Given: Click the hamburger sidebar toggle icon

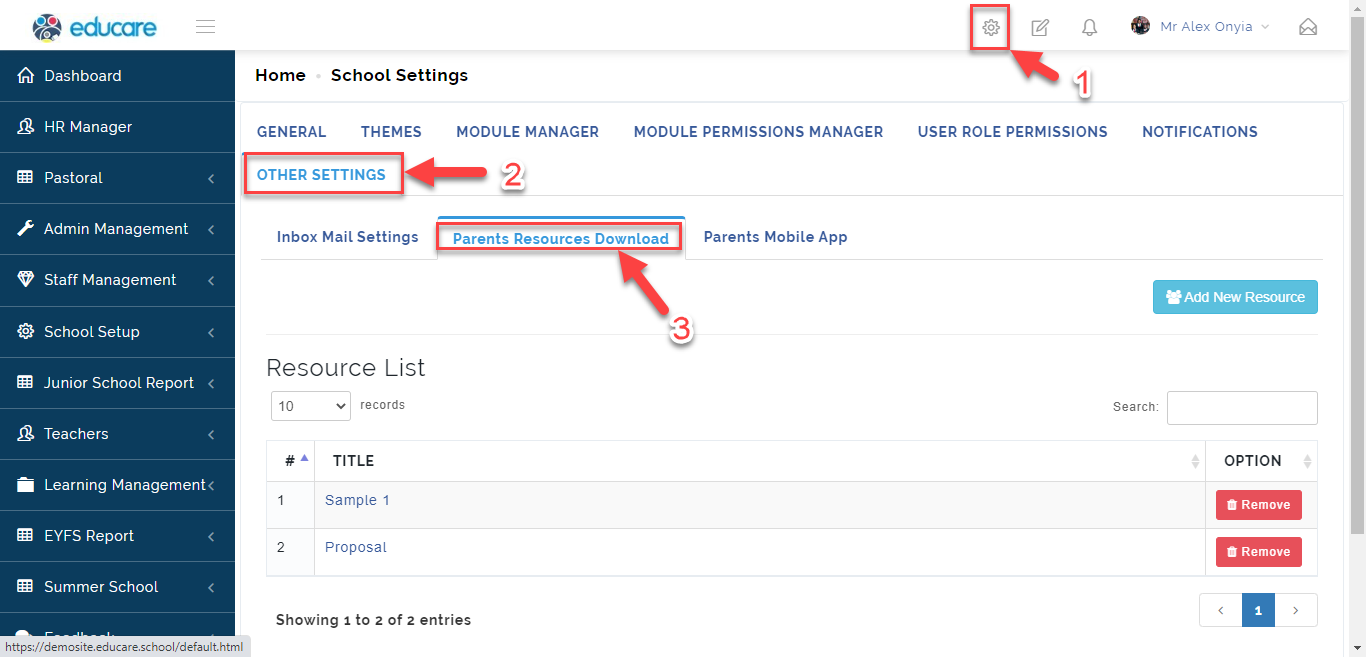Looking at the screenshot, I should click(206, 27).
